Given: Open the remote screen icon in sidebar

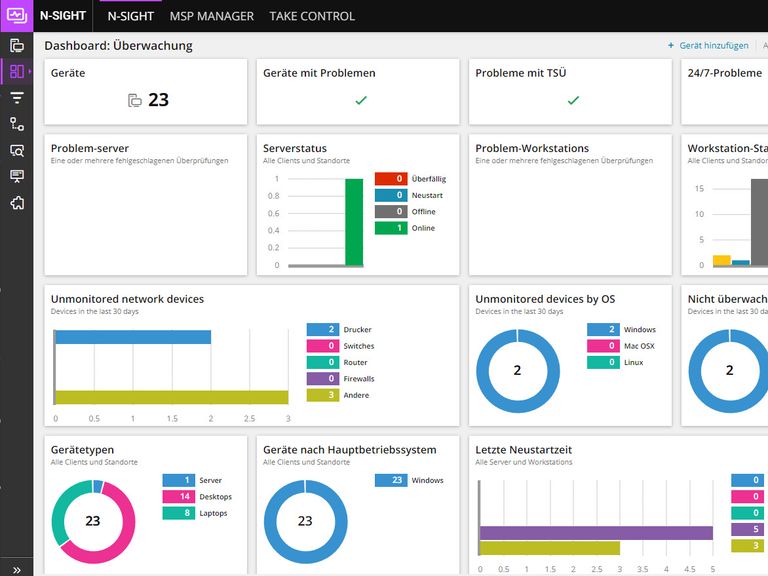Looking at the screenshot, I should (17, 176).
